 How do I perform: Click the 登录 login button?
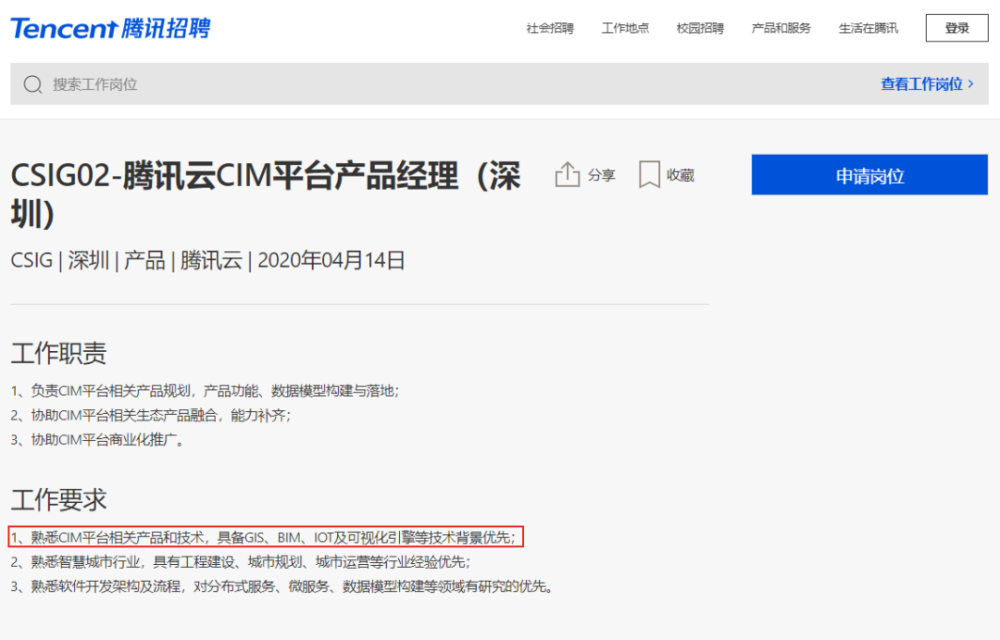[957, 28]
